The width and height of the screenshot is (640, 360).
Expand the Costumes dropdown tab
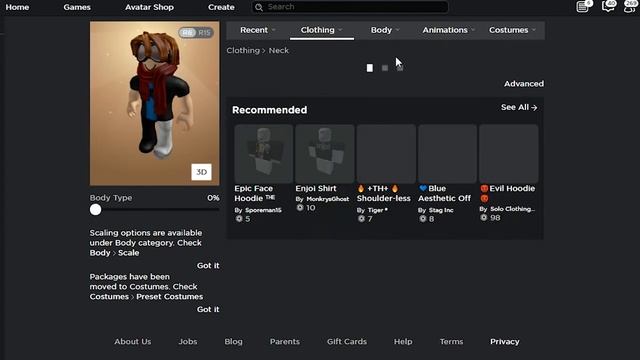[x=512, y=30]
